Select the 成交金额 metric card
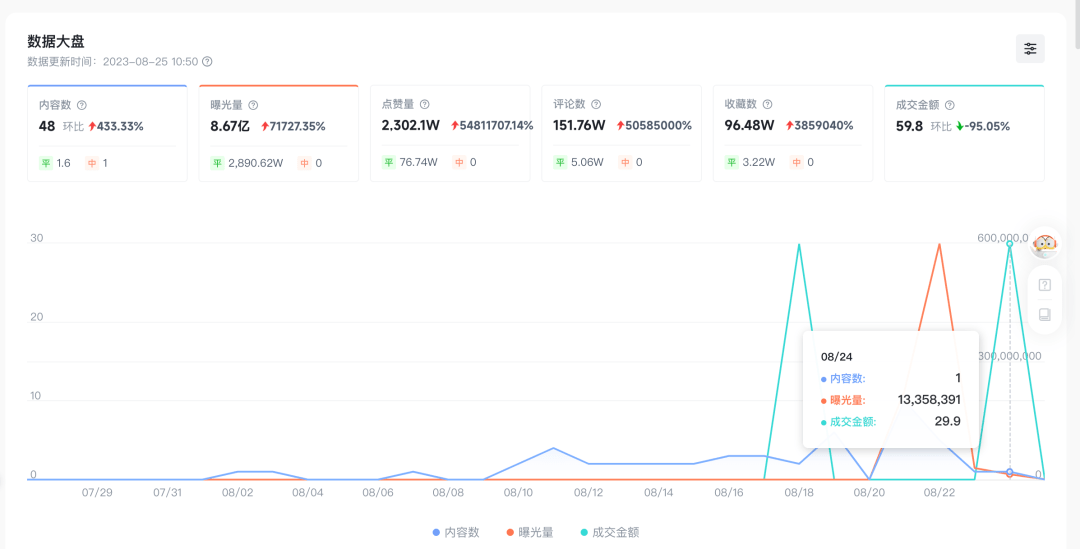The image size is (1080, 549). pyautogui.click(x=964, y=133)
